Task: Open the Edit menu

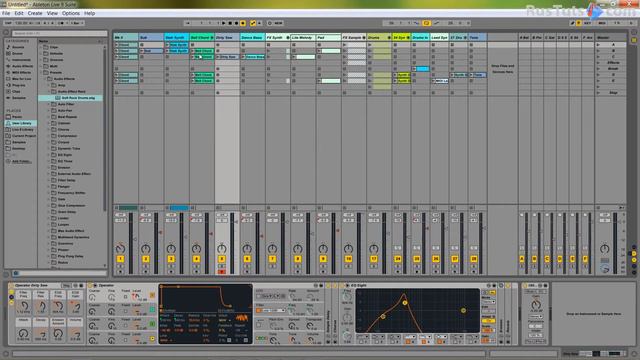Action: coord(19,13)
